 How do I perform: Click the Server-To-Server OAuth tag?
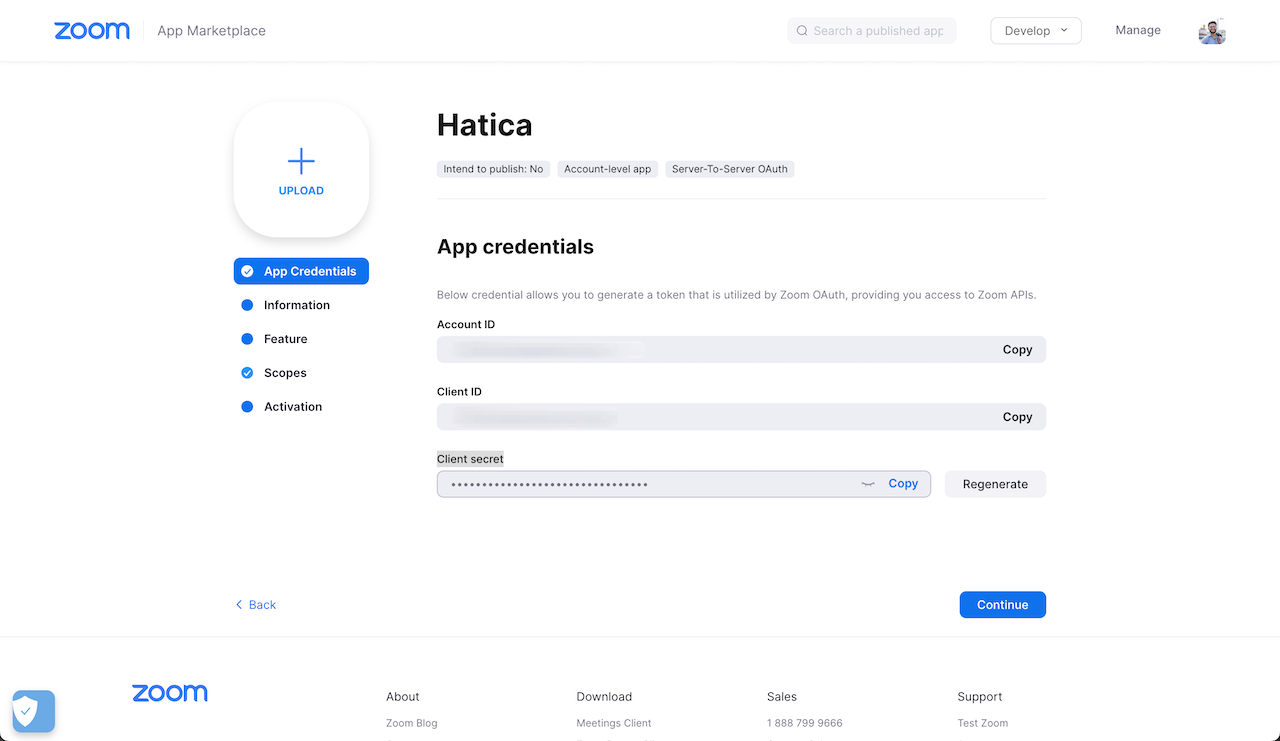tap(730, 169)
